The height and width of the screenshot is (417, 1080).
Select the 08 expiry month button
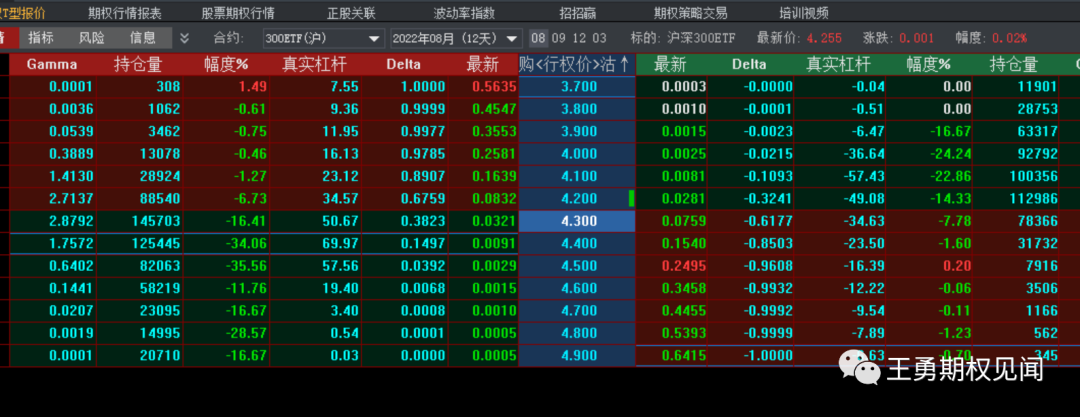coord(538,38)
